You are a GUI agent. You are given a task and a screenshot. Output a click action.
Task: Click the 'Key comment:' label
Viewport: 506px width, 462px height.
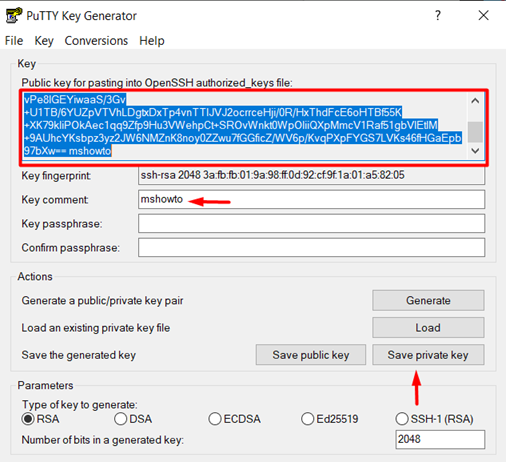(55, 200)
